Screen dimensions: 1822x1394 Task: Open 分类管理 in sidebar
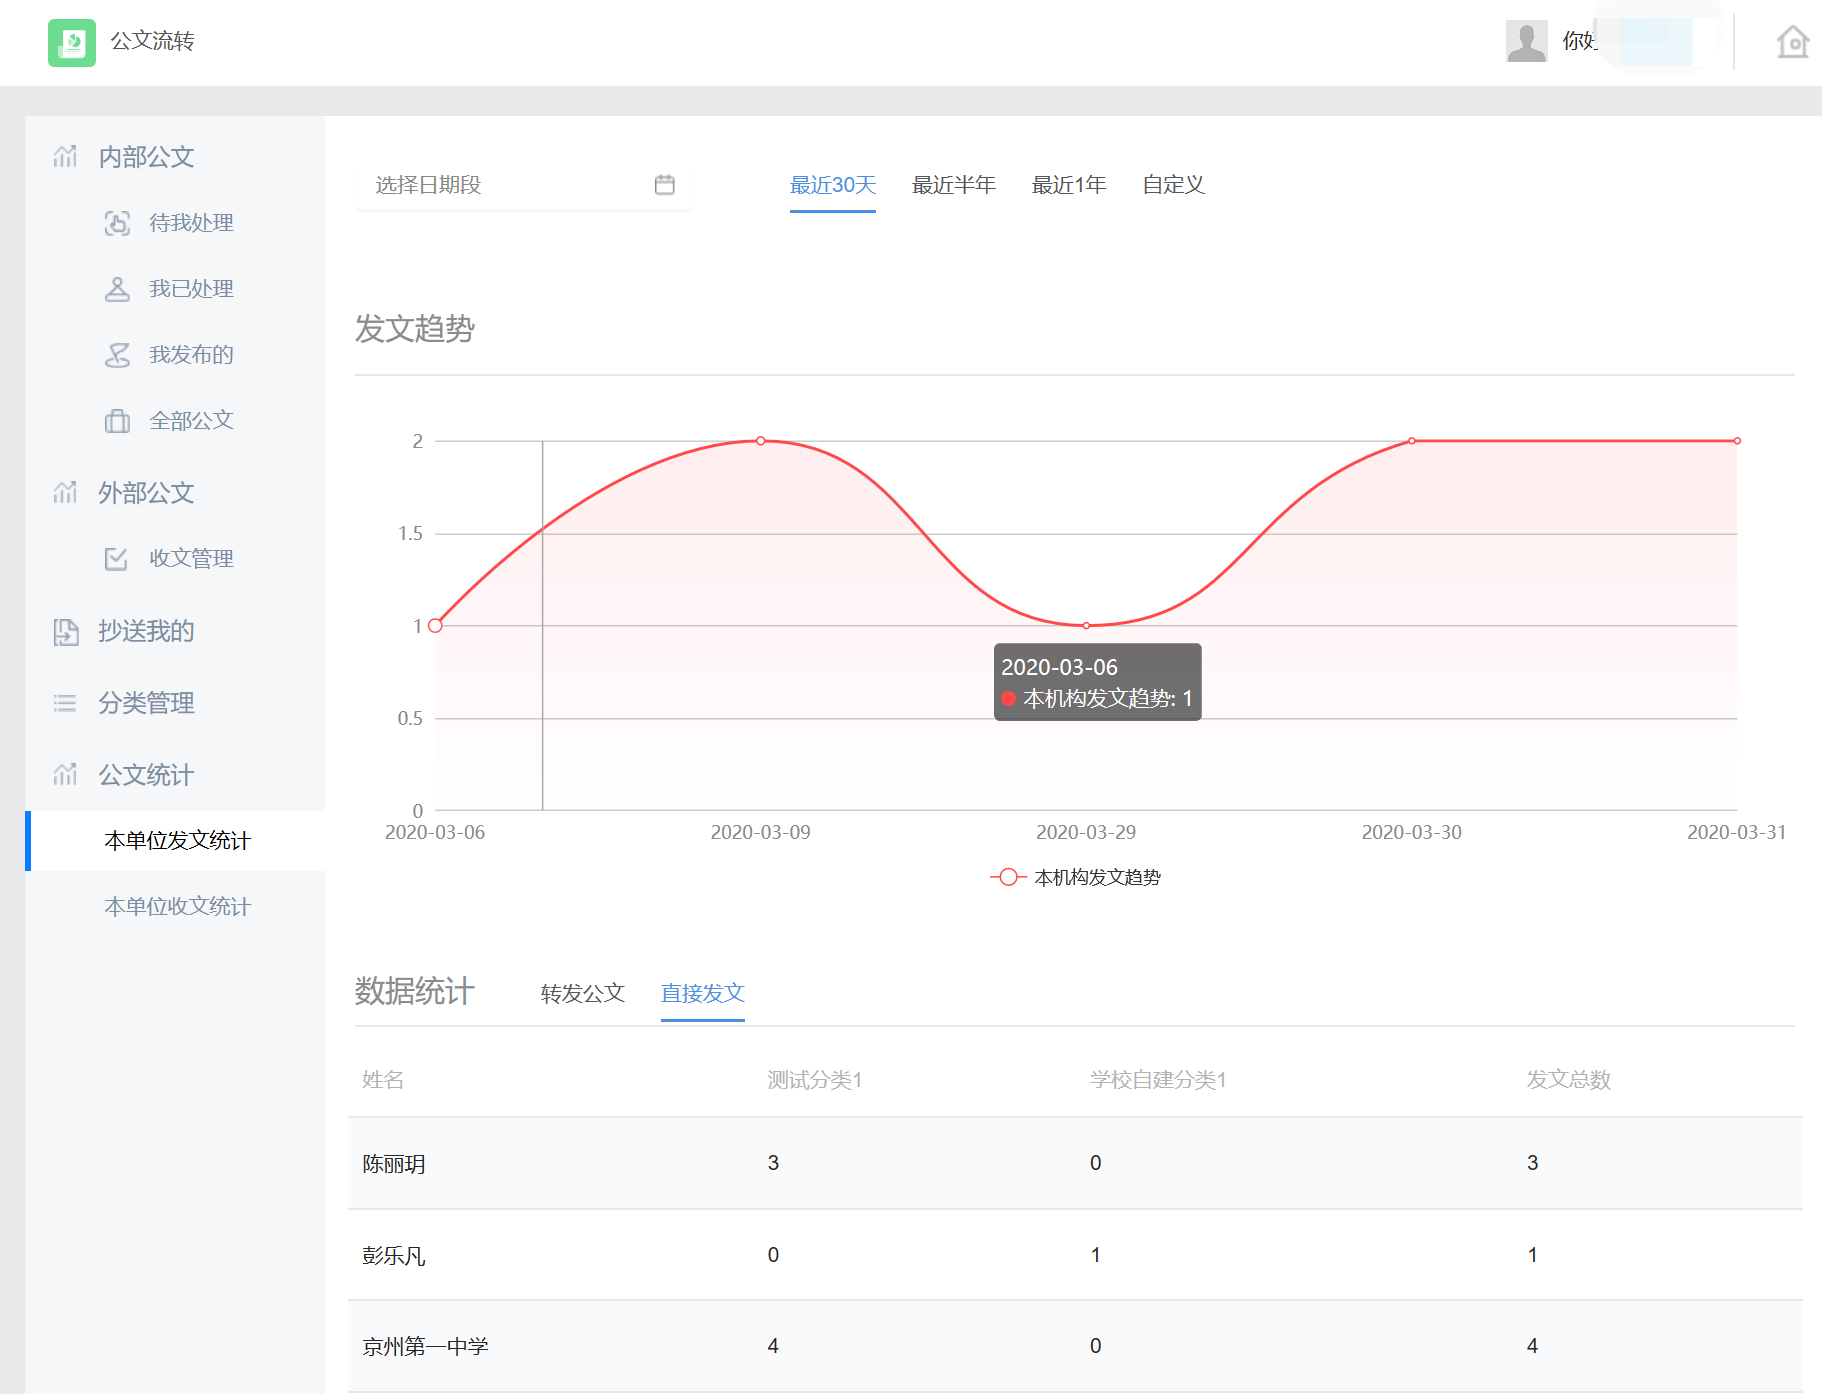click(146, 703)
